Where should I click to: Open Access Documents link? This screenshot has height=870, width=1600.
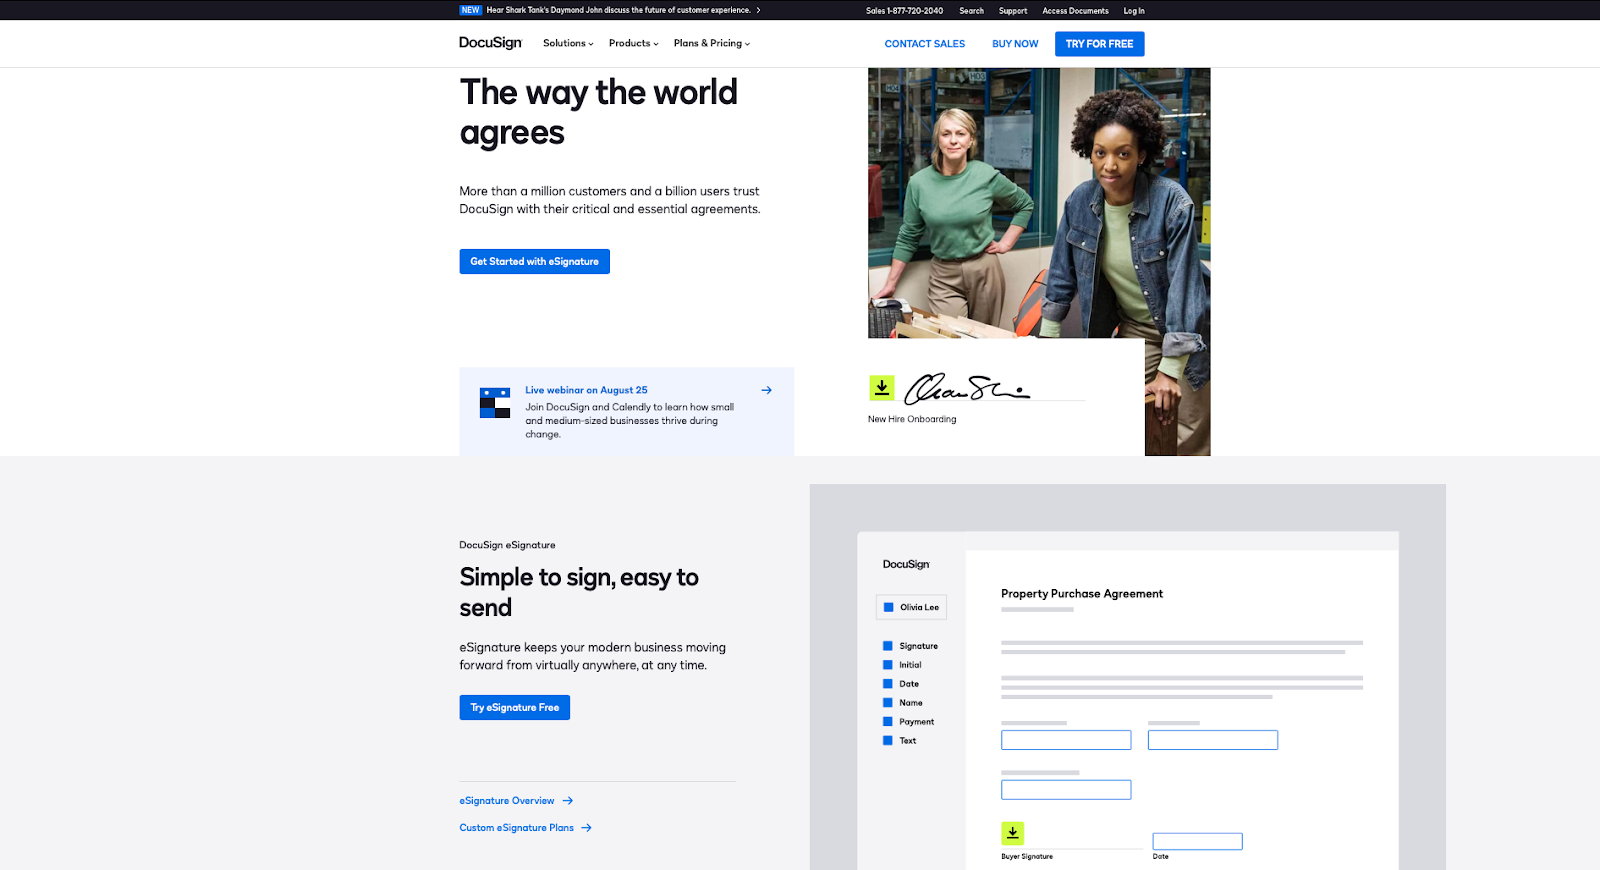point(1075,11)
